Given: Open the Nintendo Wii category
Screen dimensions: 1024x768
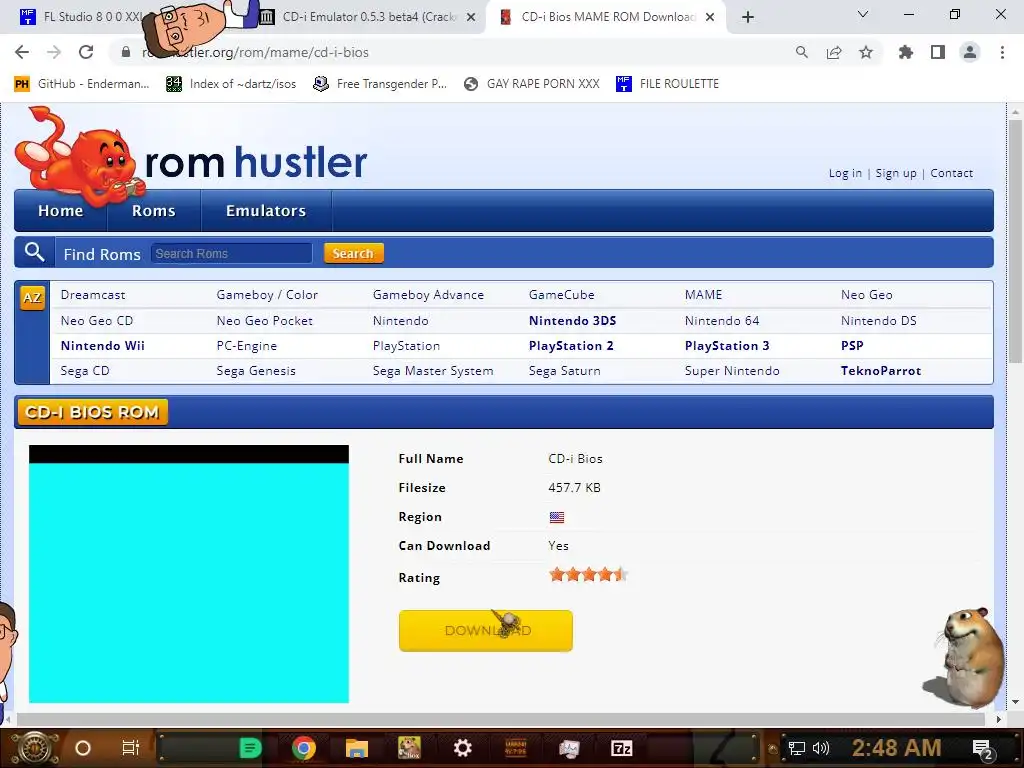Looking at the screenshot, I should pos(103,345).
